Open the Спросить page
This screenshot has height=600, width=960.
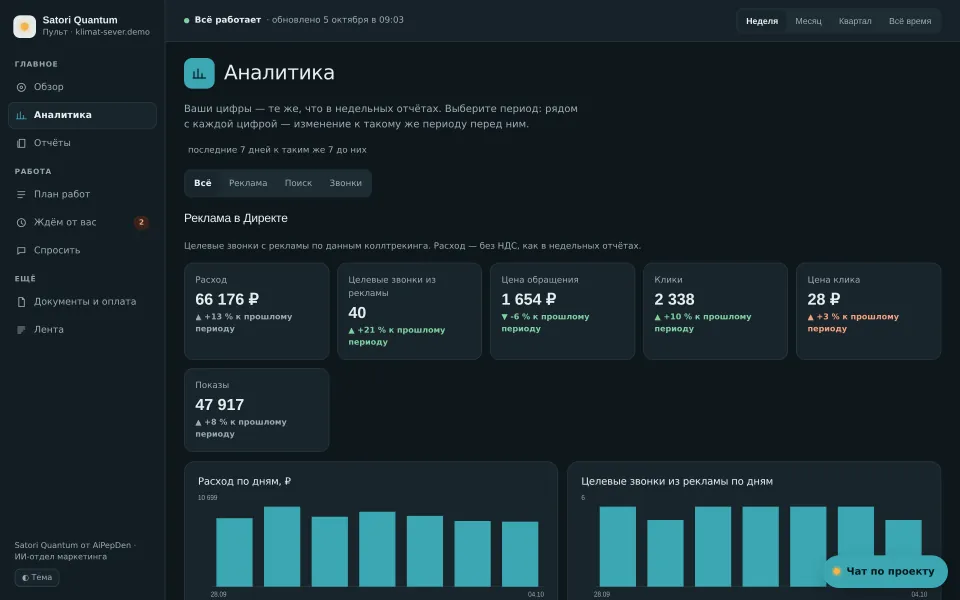pyautogui.click(x=82, y=250)
